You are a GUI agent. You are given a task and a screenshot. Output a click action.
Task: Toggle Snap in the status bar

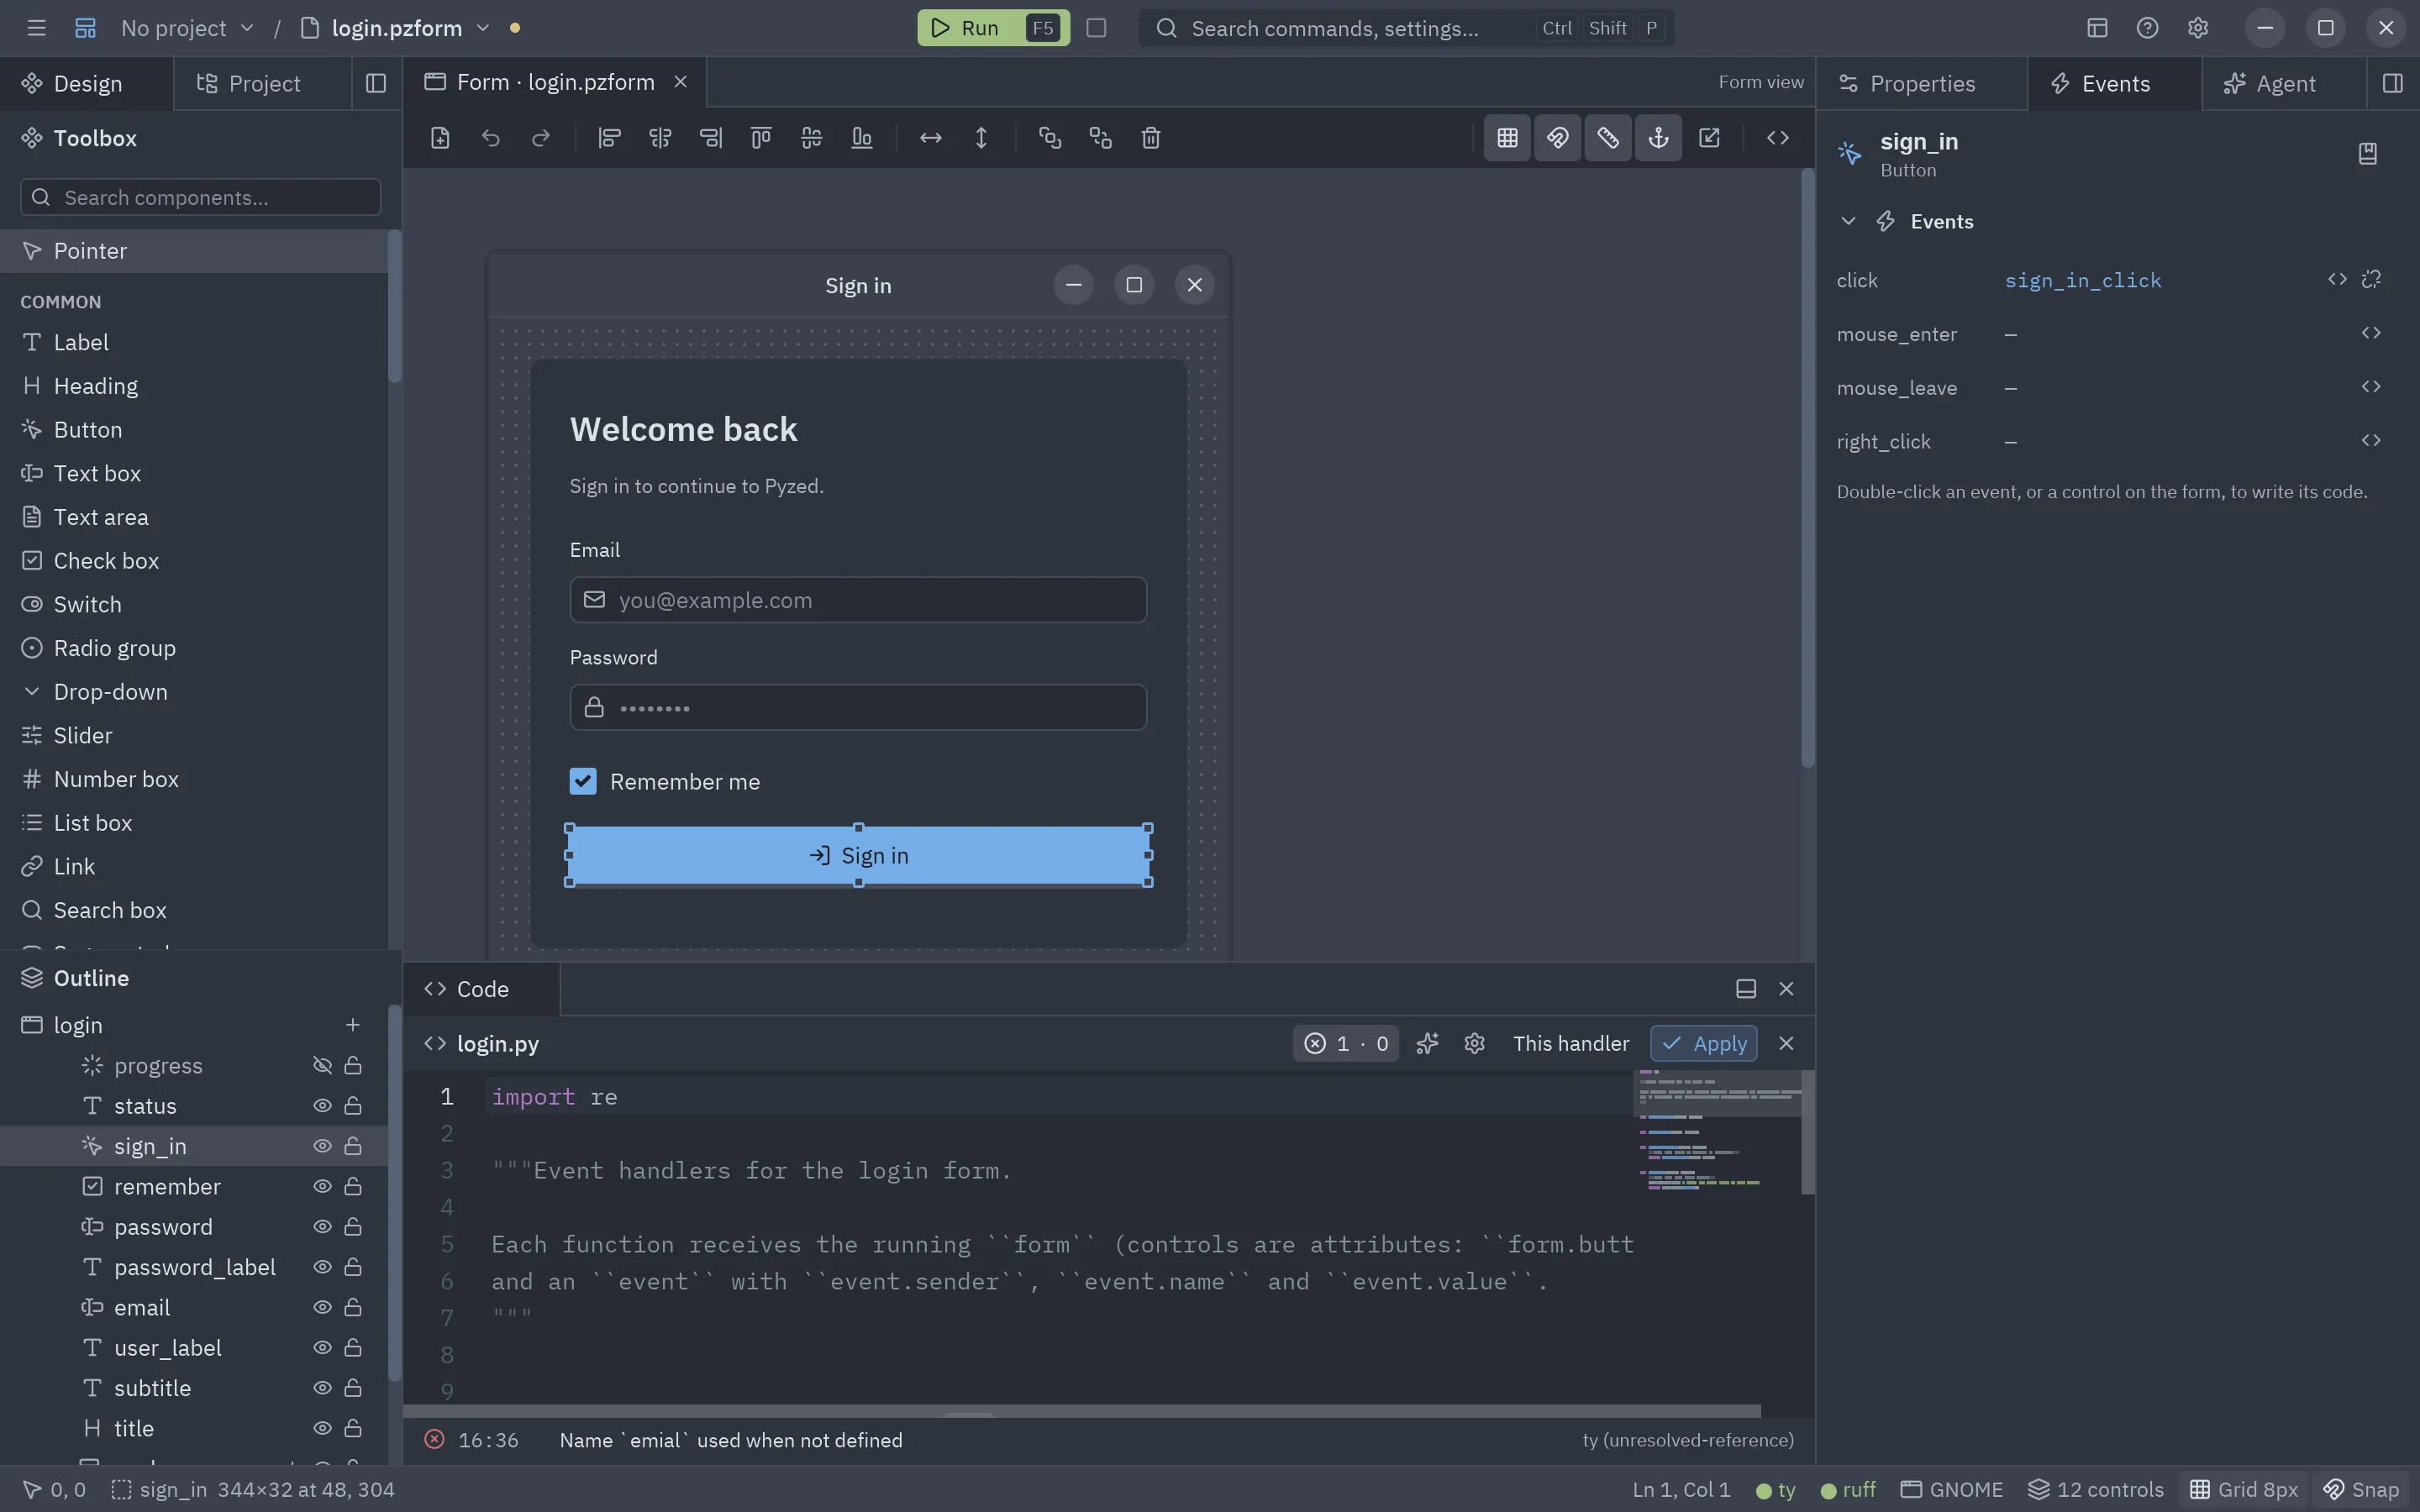pyautogui.click(x=2361, y=1490)
